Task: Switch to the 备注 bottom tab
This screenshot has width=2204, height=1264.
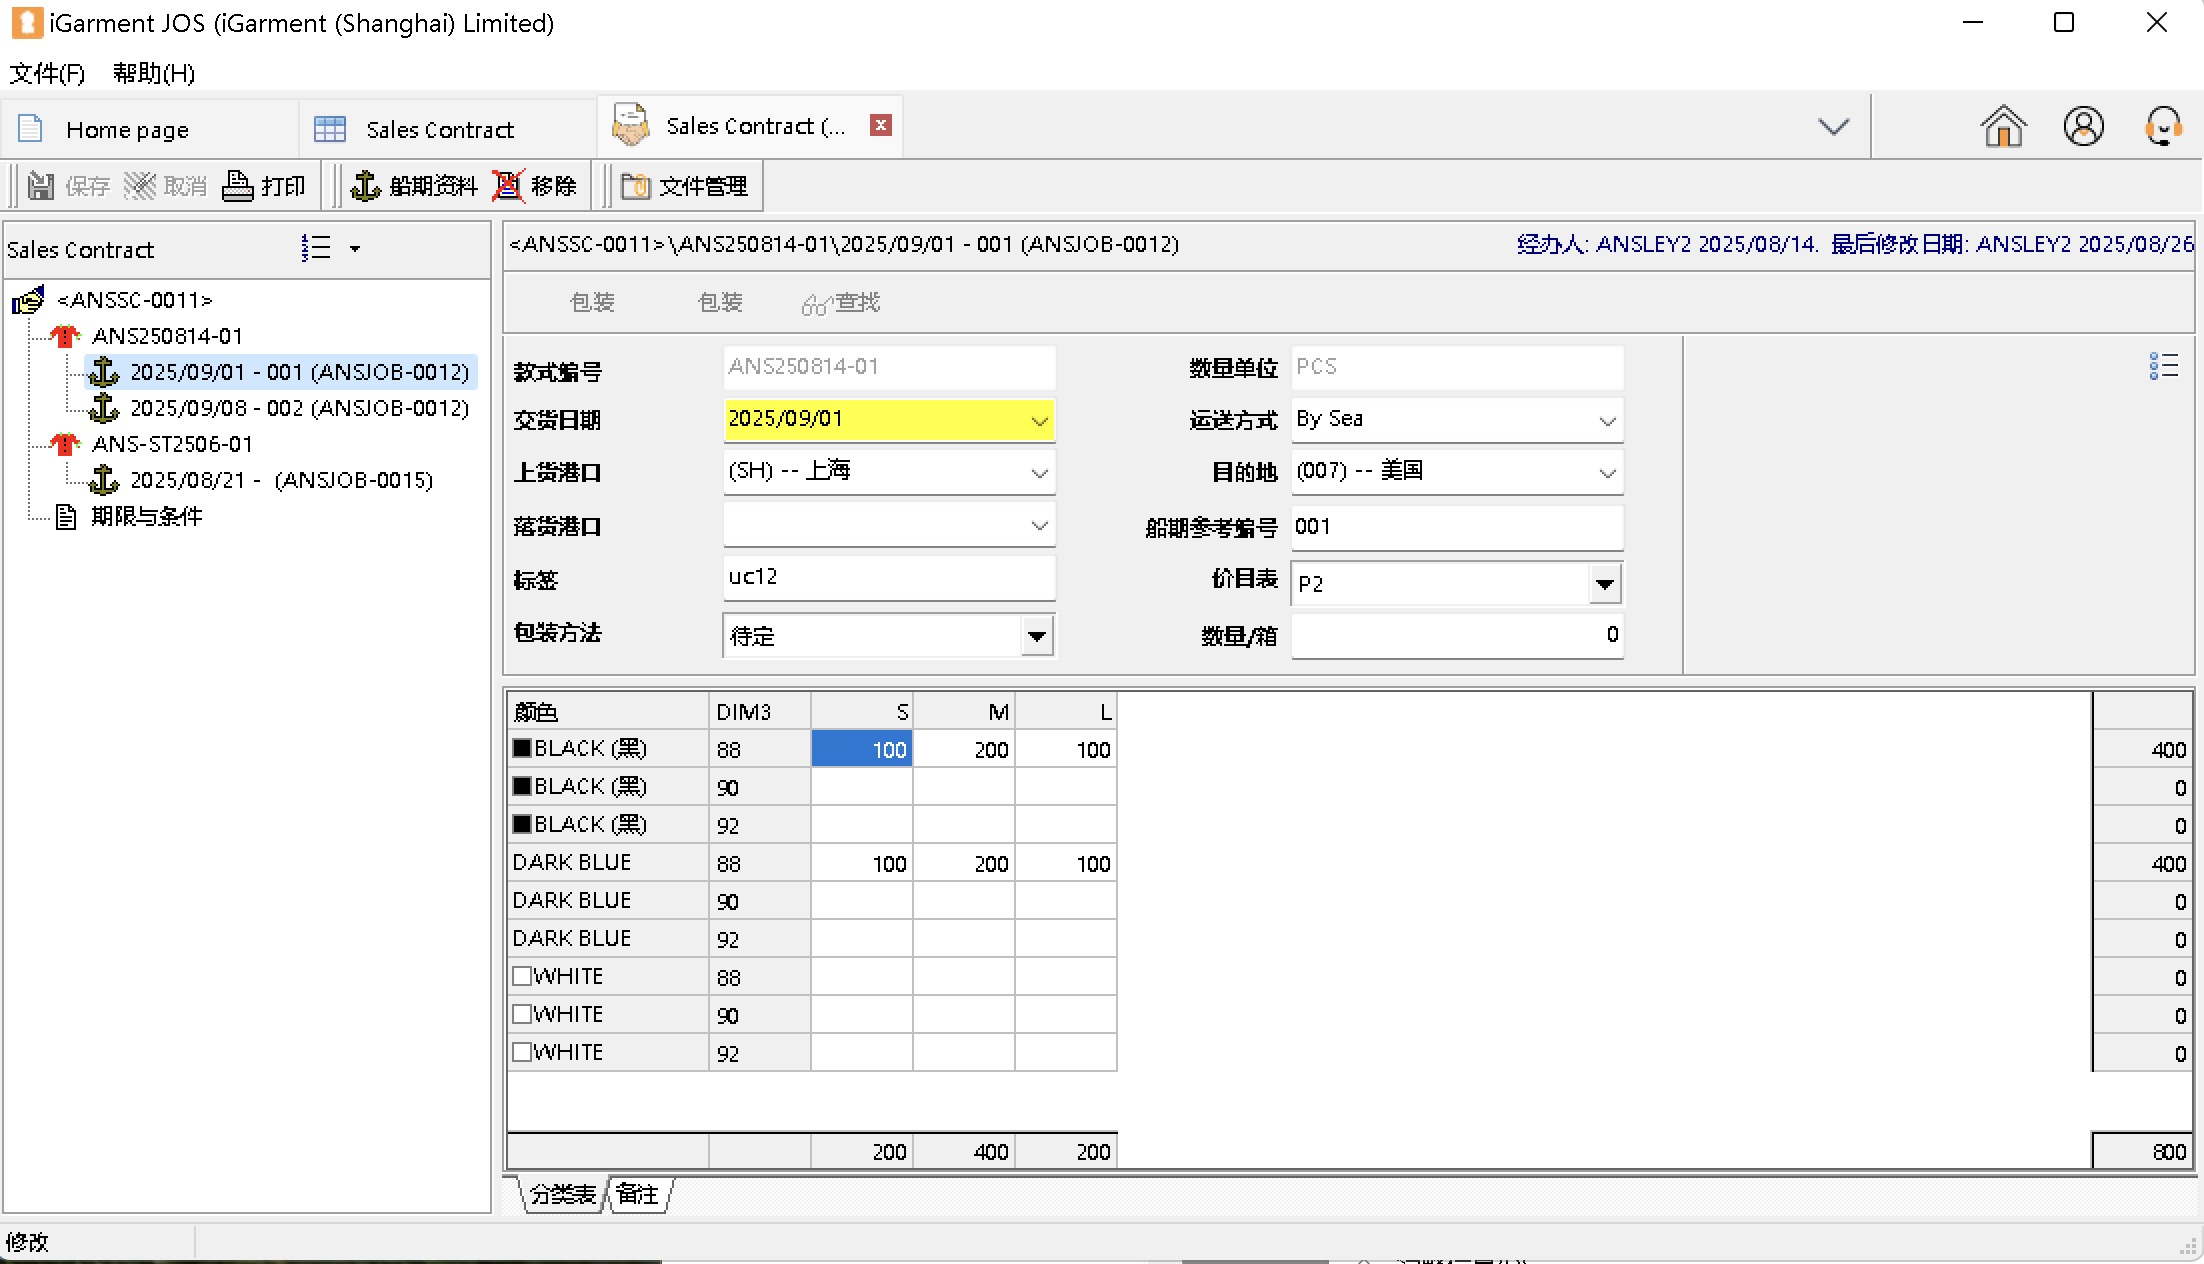Action: point(638,1194)
